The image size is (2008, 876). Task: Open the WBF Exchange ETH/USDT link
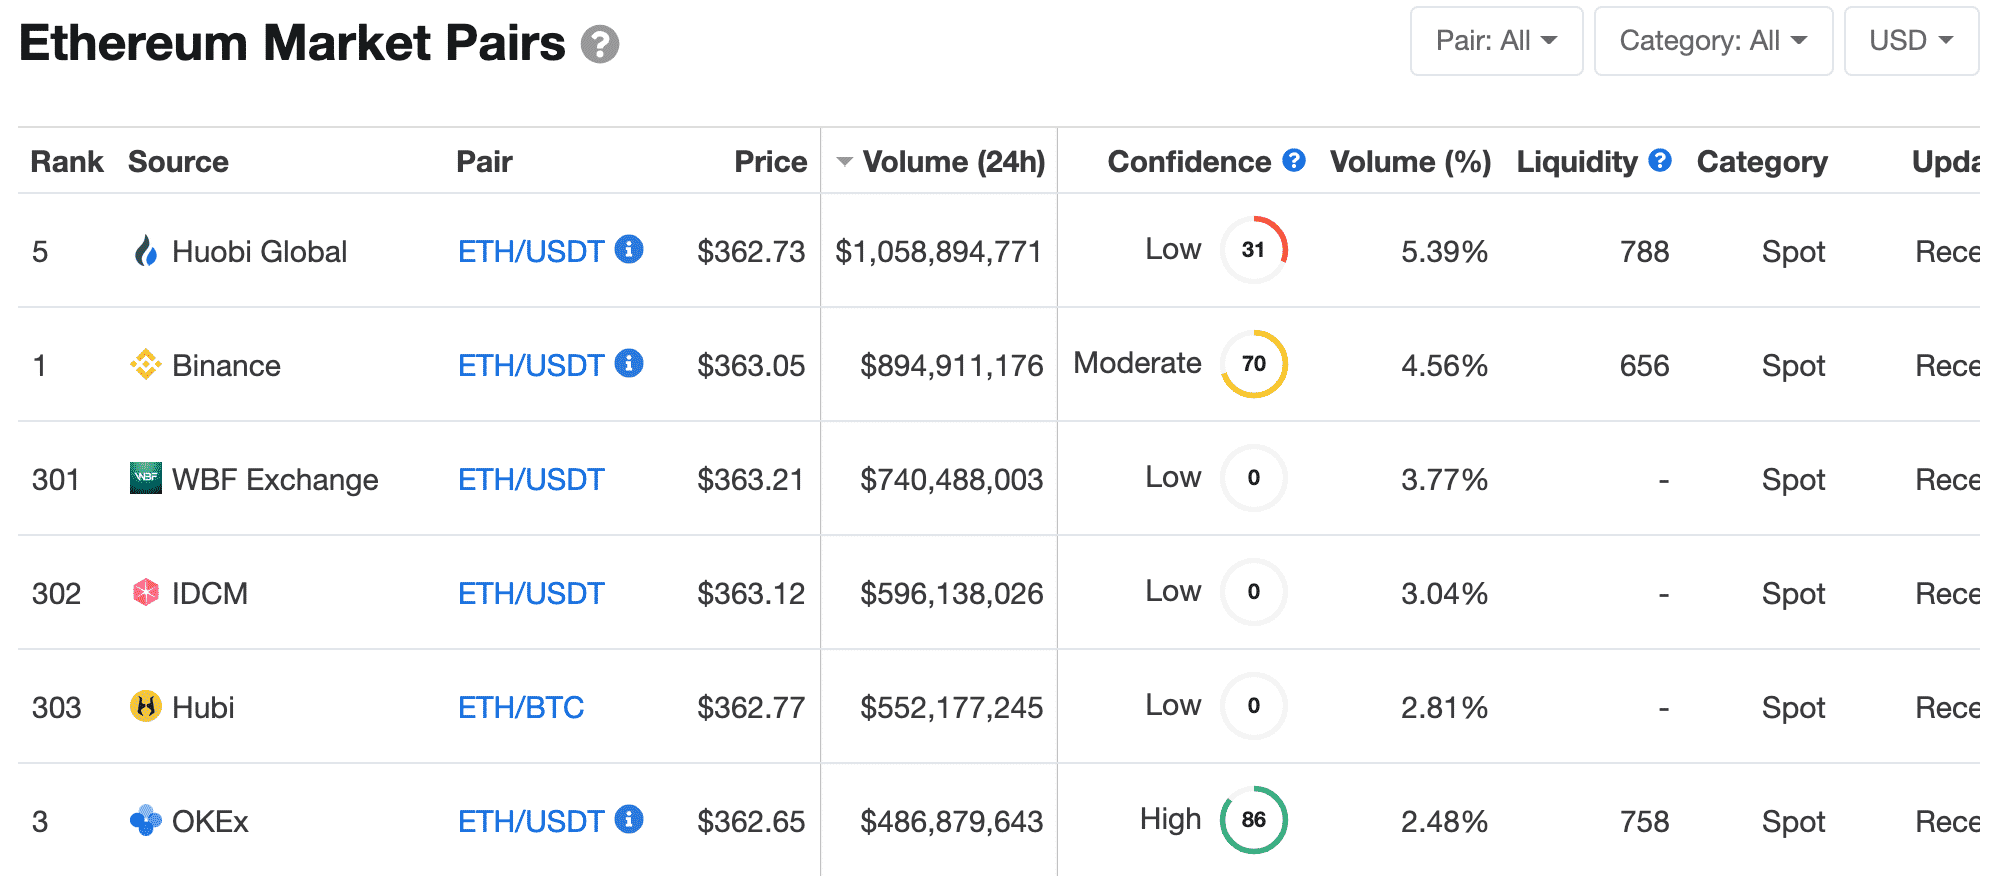click(531, 480)
